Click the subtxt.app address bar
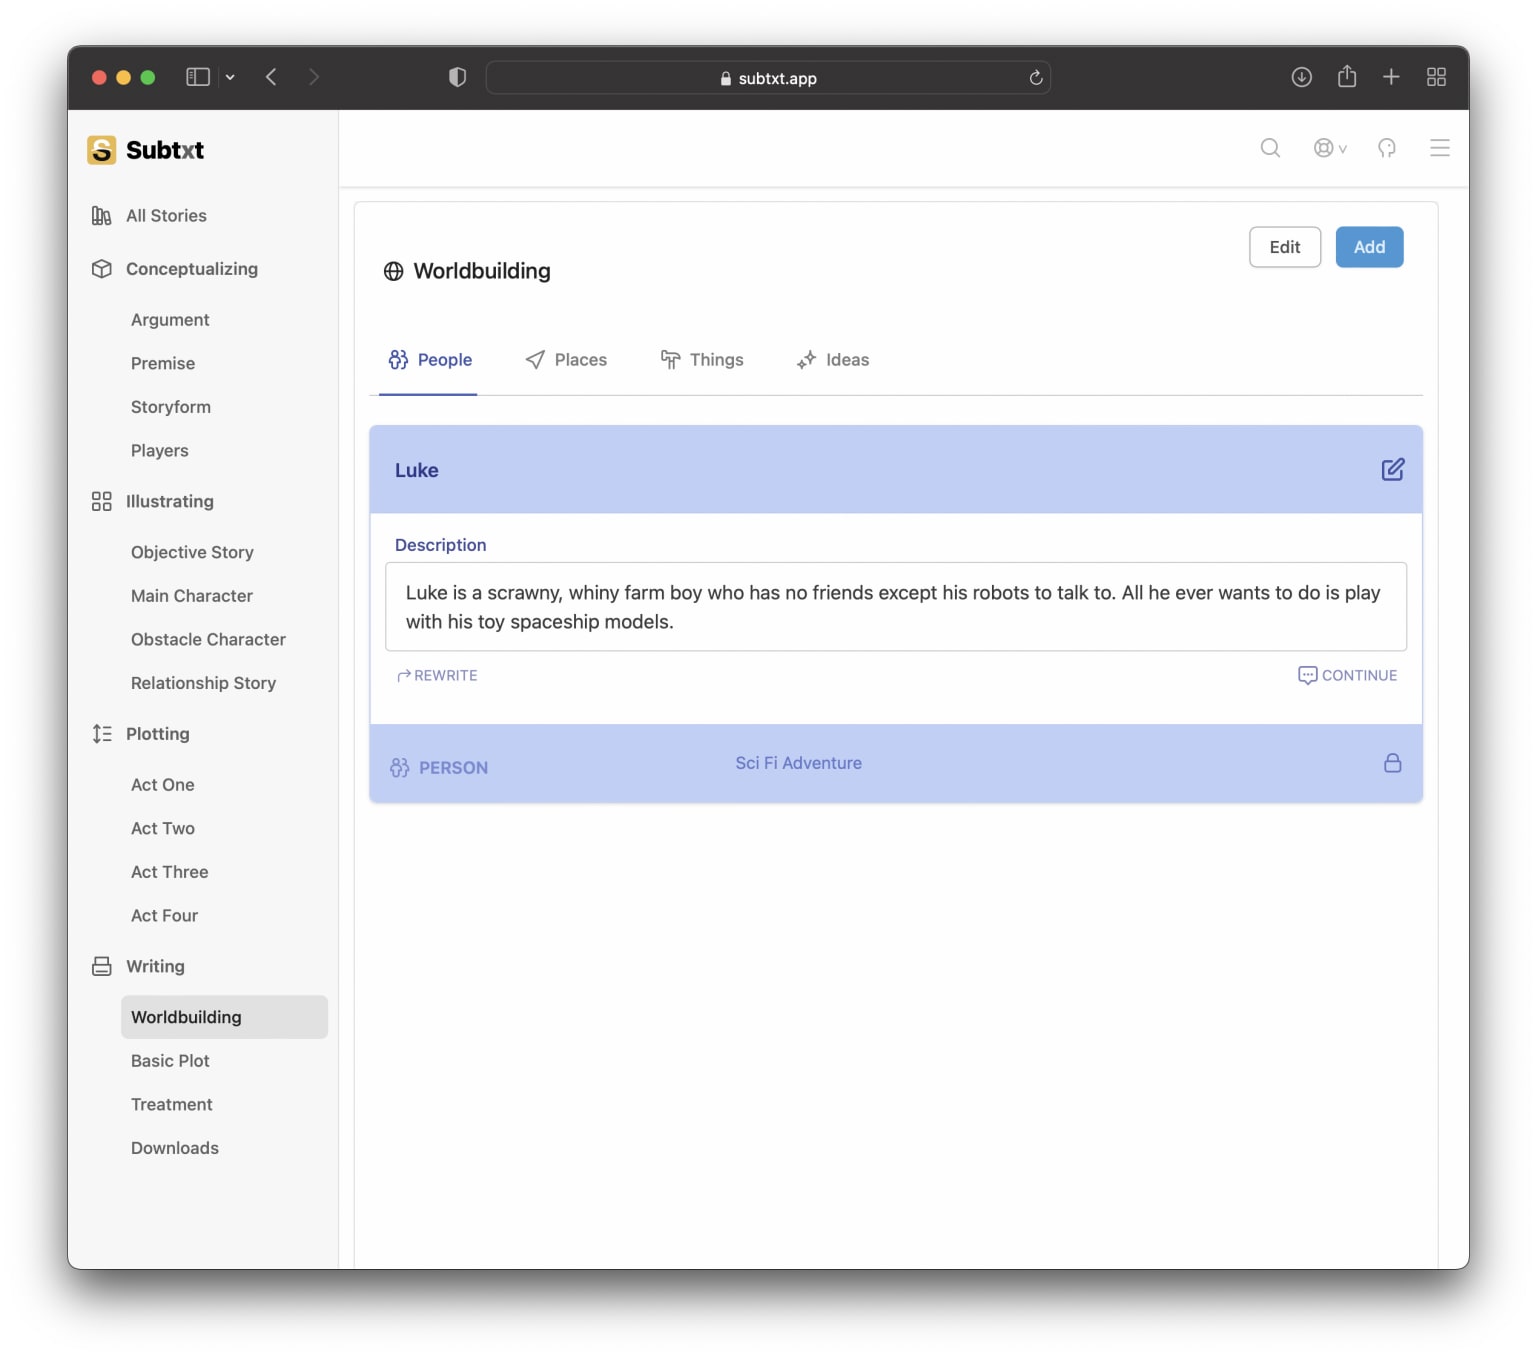Image resolution: width=1536 pixels, height=1358 pixels. [x=768, y=78]
